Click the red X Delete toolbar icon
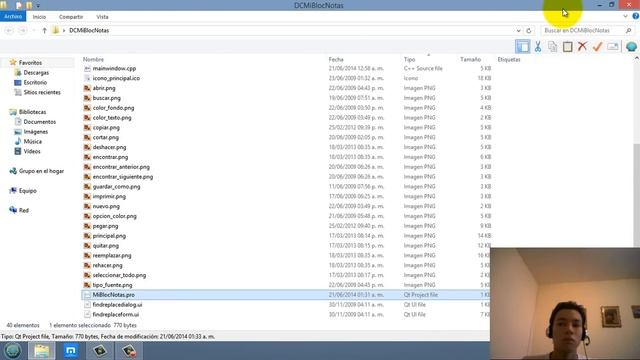This screenshot has width=640, height=360. (582, 46)
